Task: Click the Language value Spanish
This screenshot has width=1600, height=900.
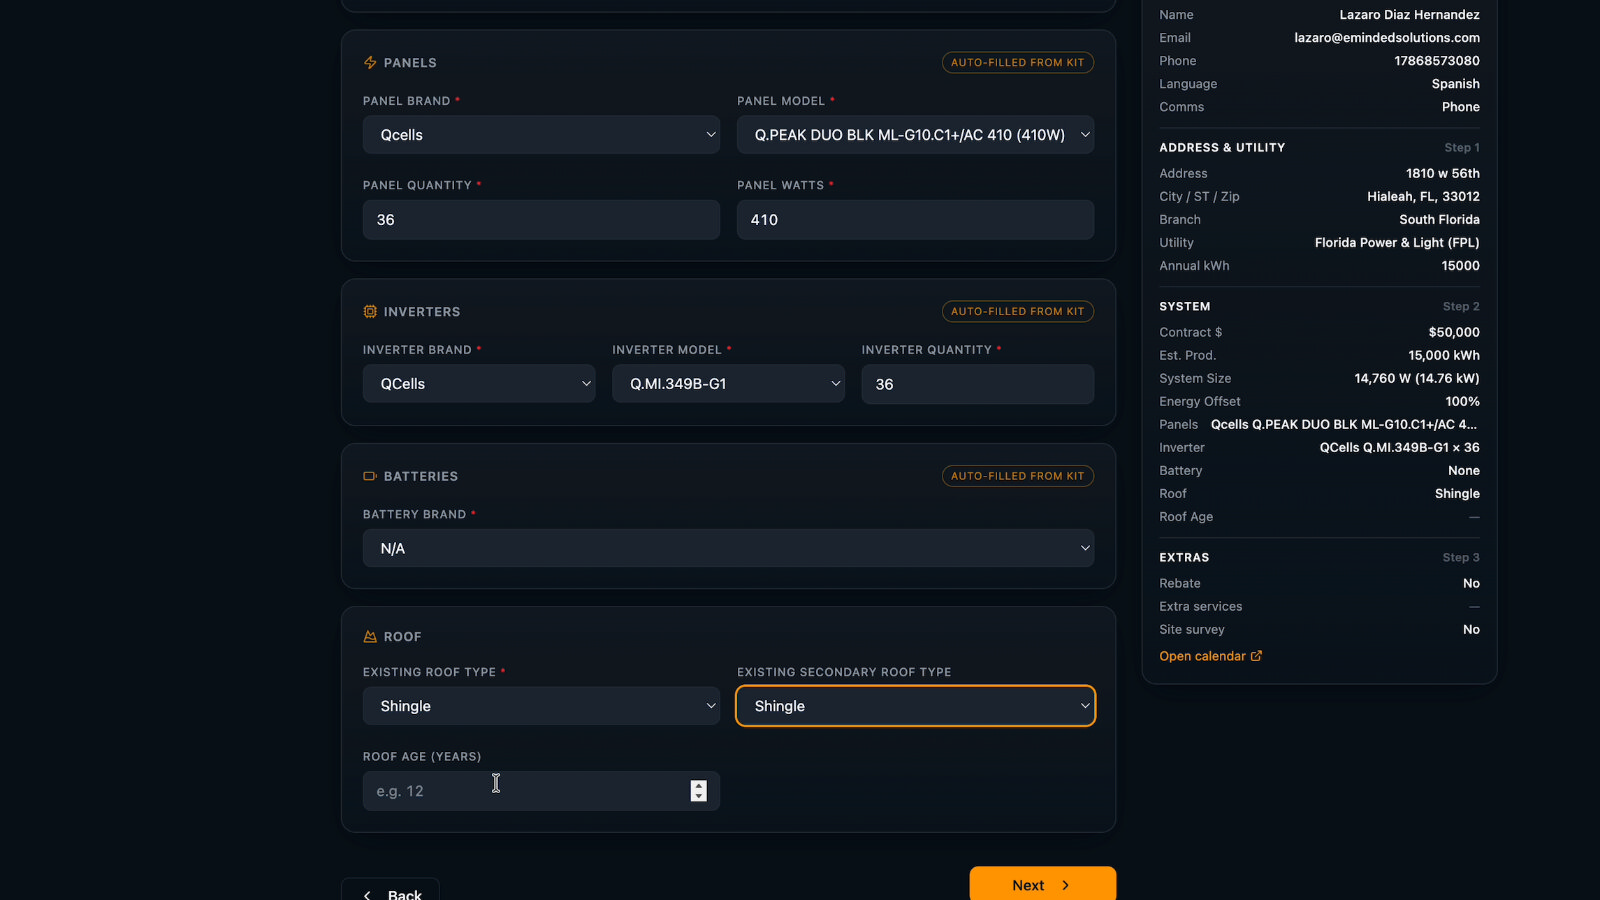Action: tap(1455, 84)
